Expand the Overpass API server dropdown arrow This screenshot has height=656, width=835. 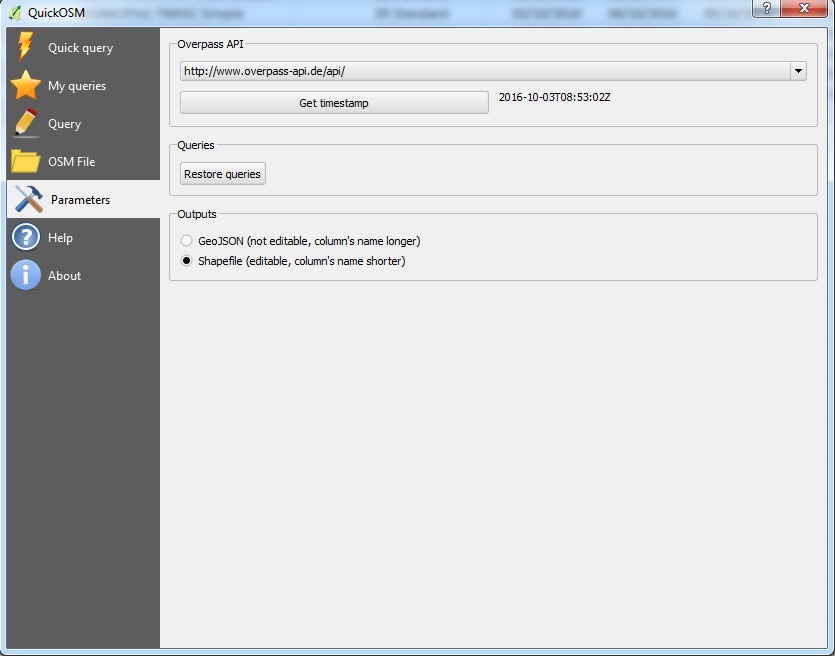point(798,71)
